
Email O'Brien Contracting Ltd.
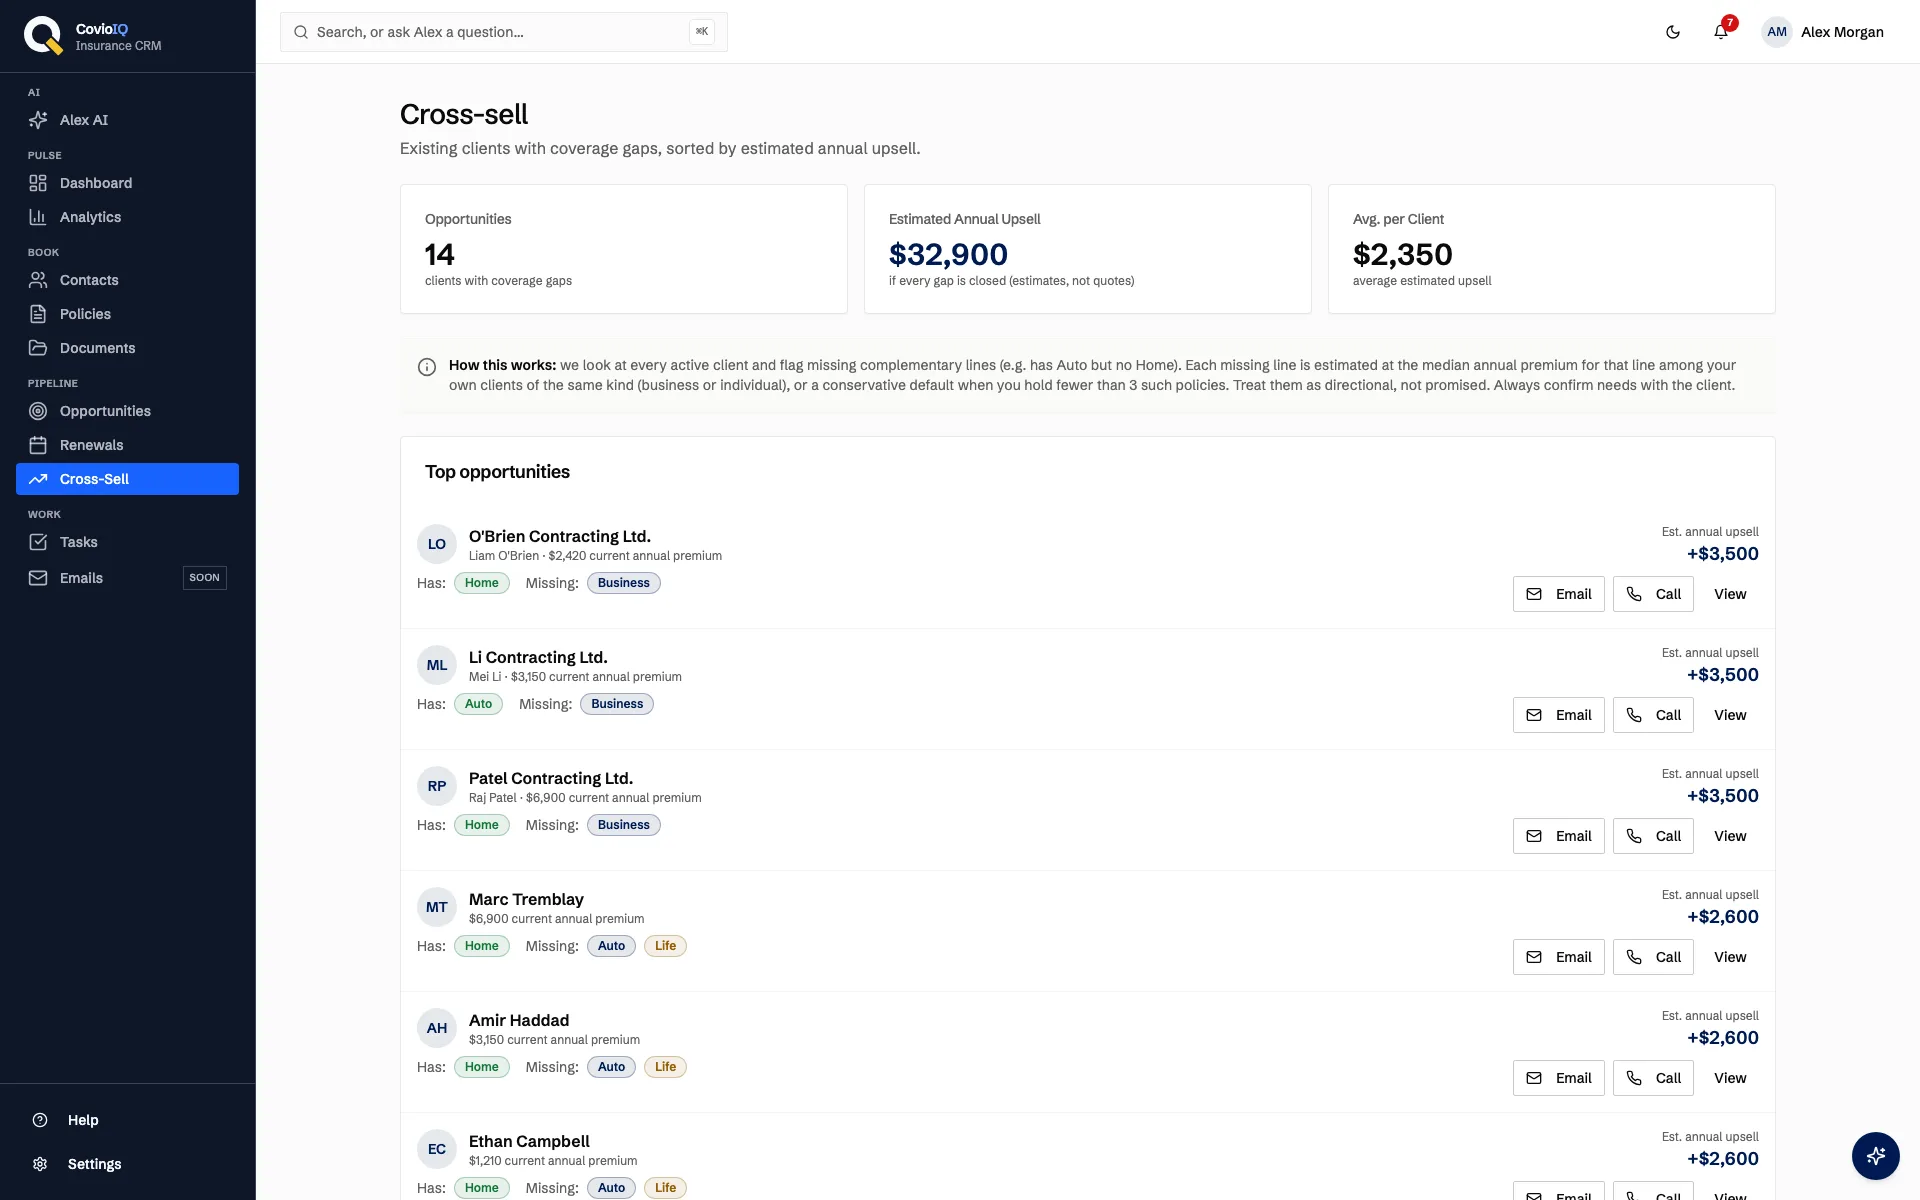coord(1558,594)
